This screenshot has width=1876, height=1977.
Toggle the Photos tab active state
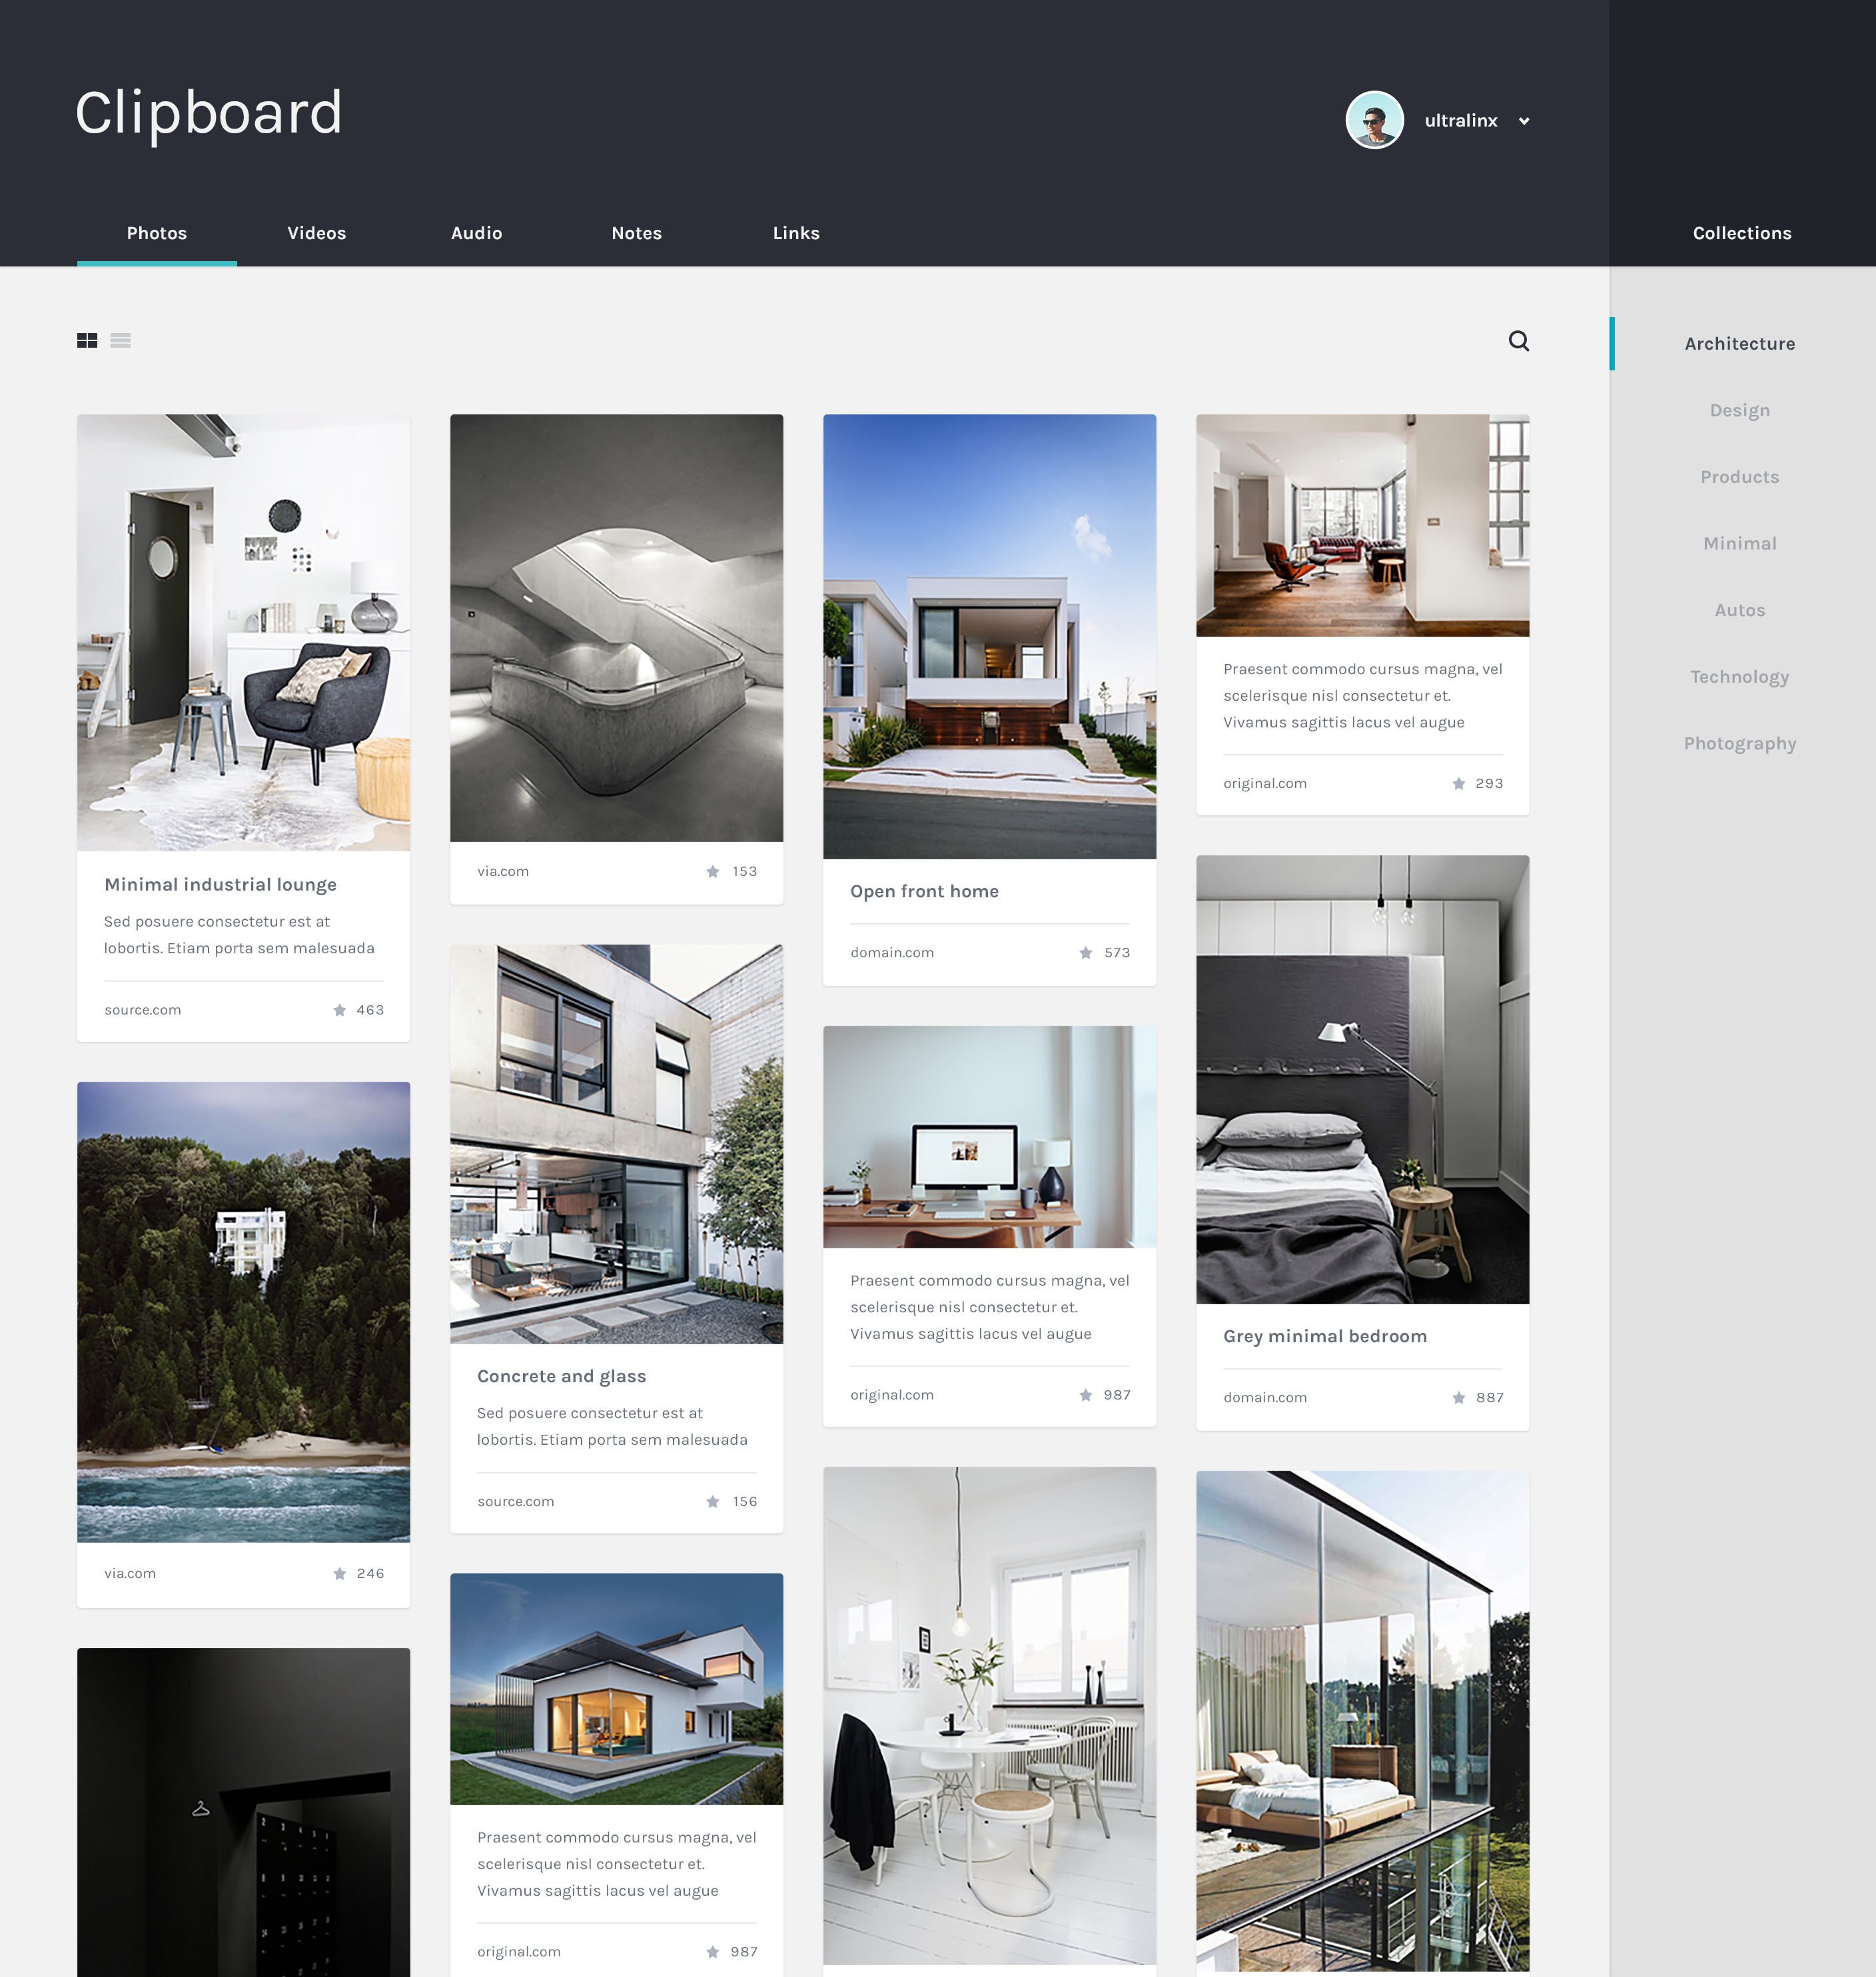[157, 231]
